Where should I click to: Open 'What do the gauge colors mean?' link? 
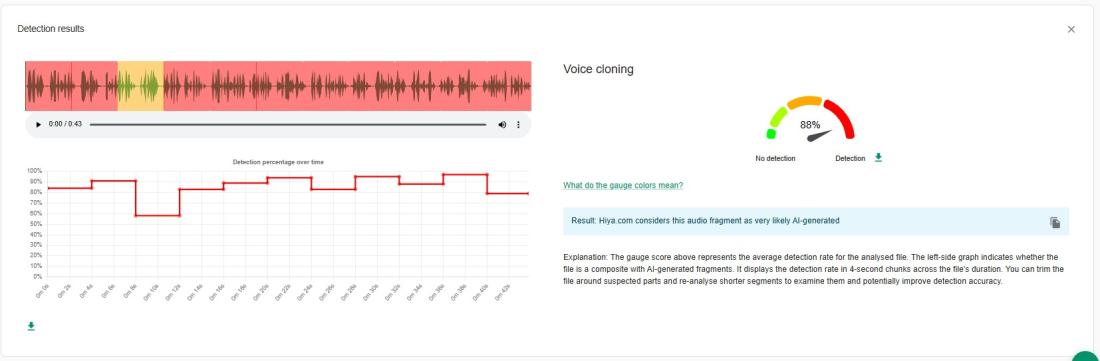(623, 185)
